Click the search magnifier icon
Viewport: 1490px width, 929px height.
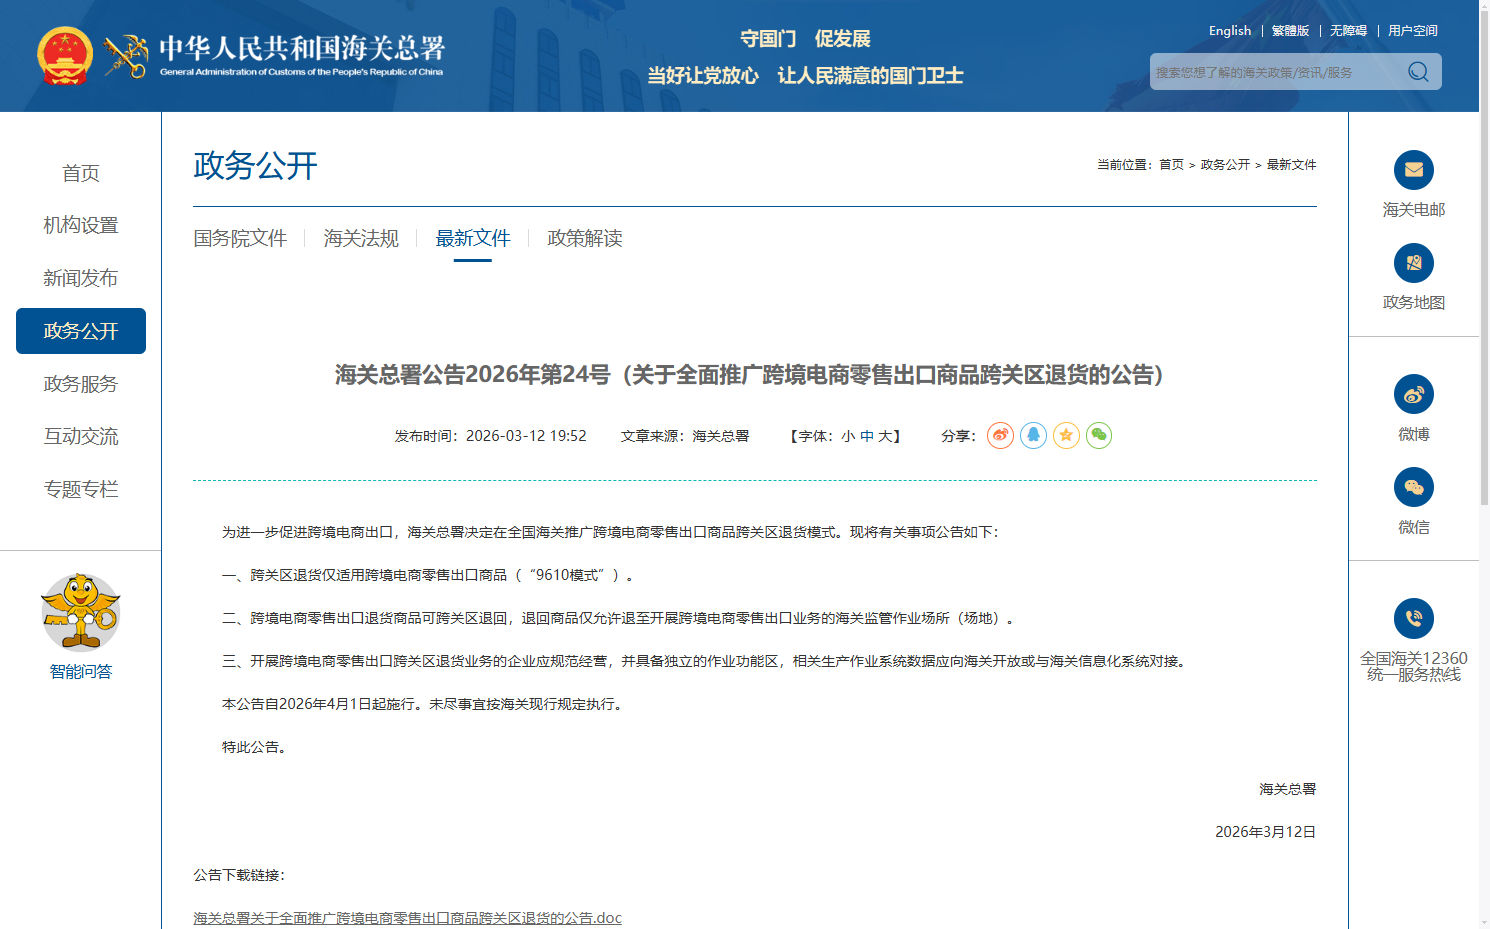tap(1417, 72)
